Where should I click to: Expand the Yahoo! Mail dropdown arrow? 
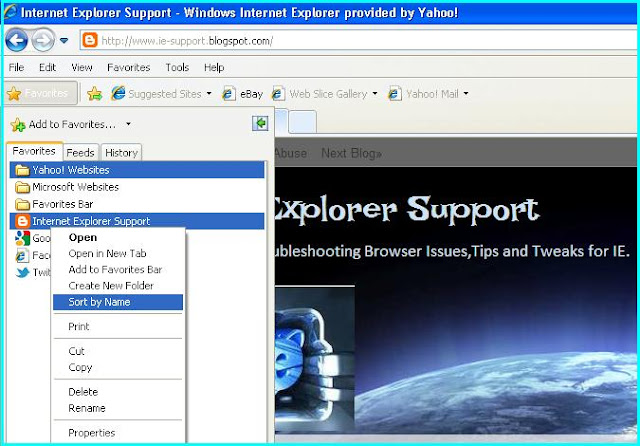pos(466,93)
